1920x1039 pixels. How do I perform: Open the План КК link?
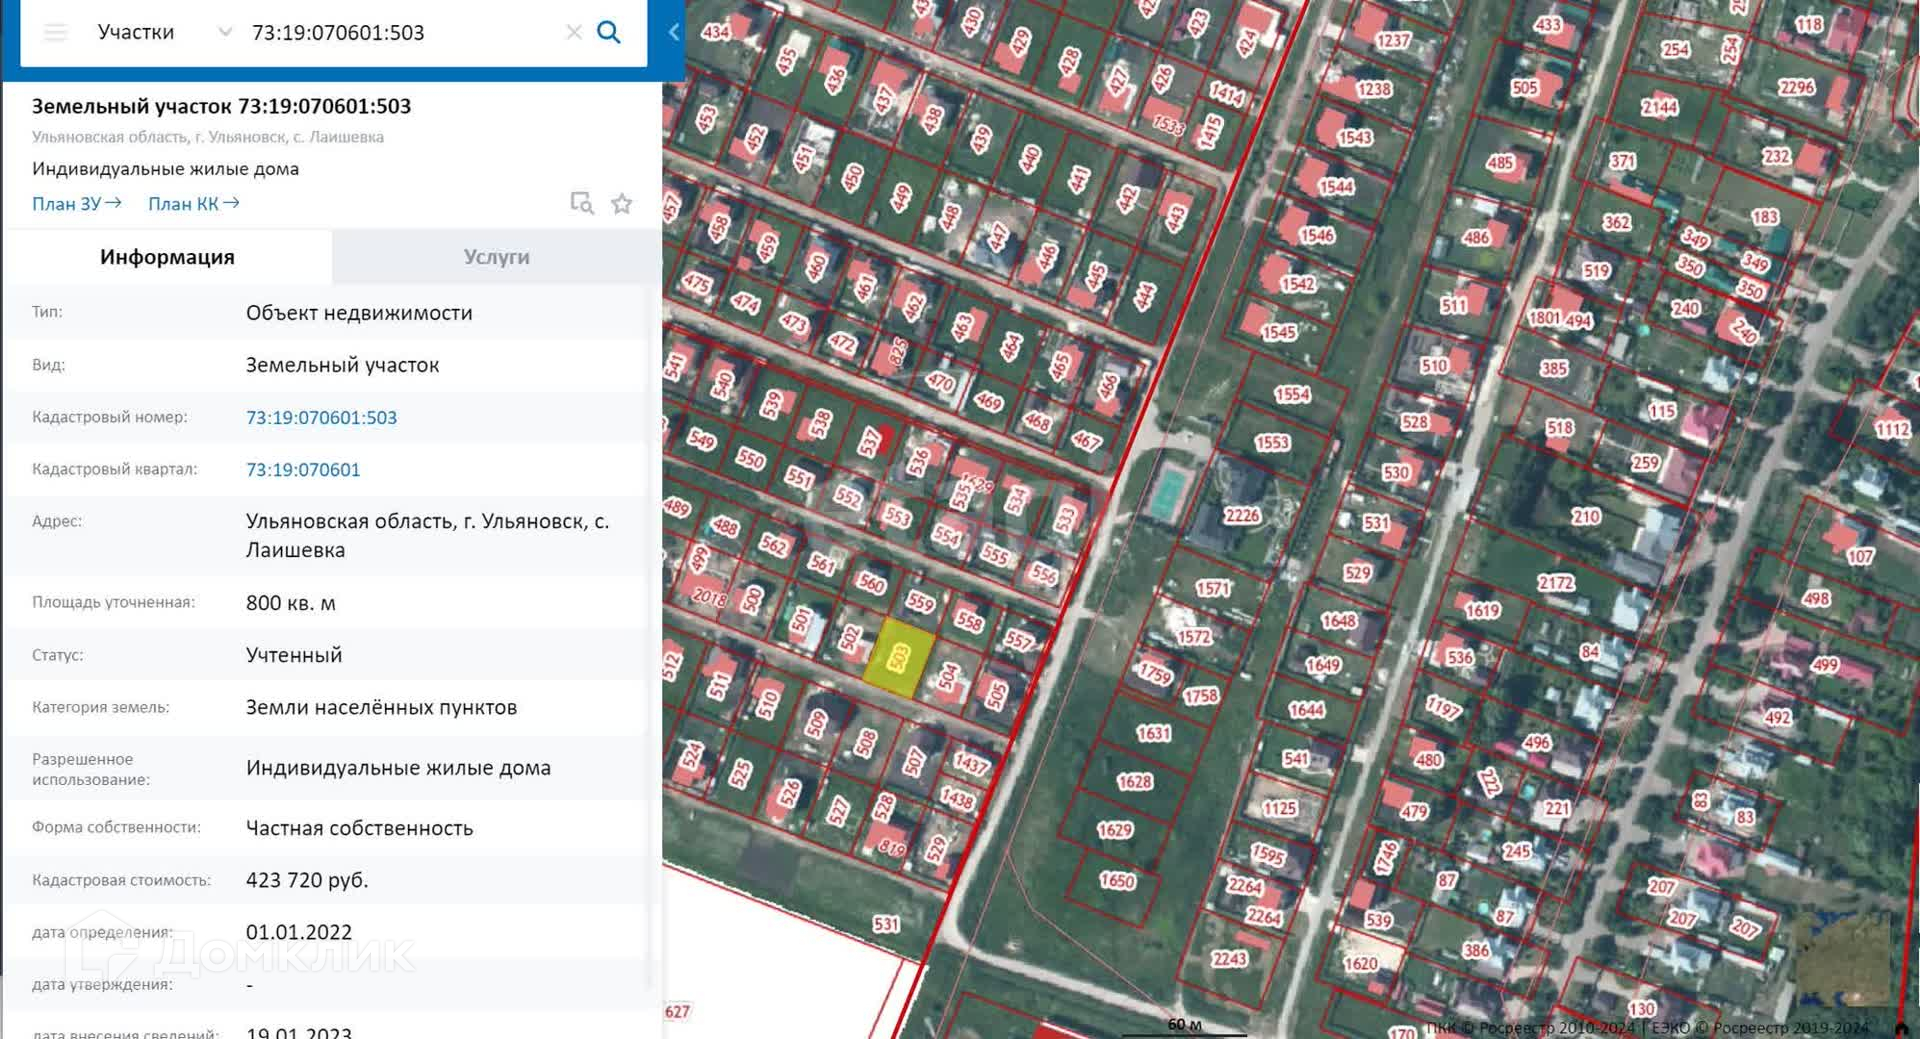point(194,204)
